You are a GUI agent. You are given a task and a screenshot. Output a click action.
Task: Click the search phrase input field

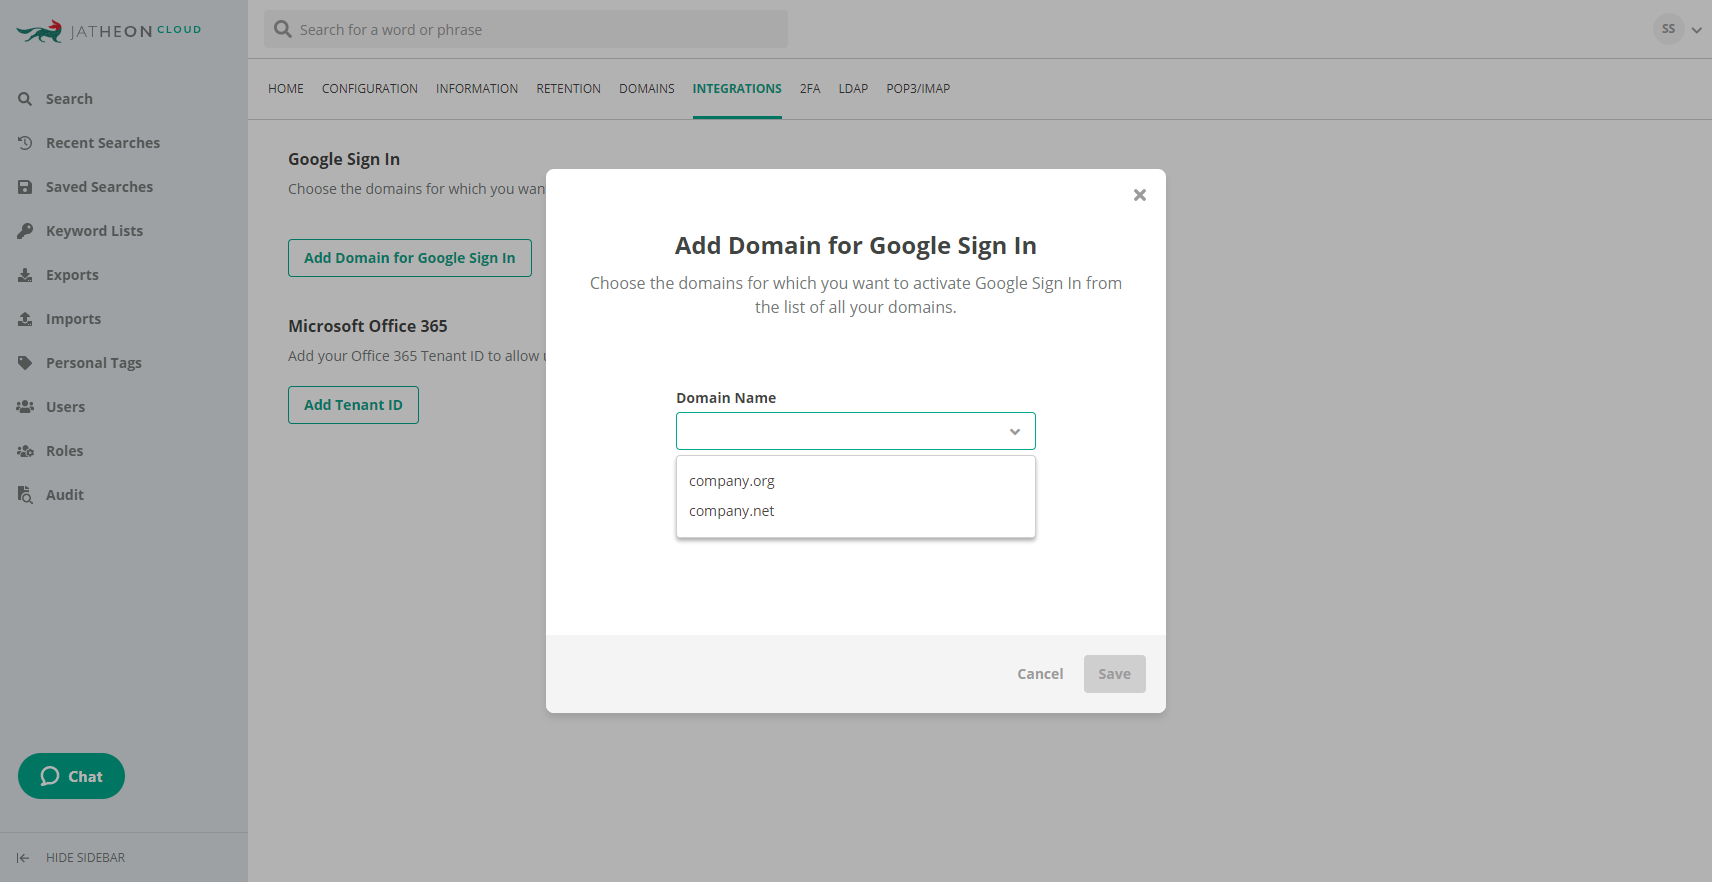526,29
